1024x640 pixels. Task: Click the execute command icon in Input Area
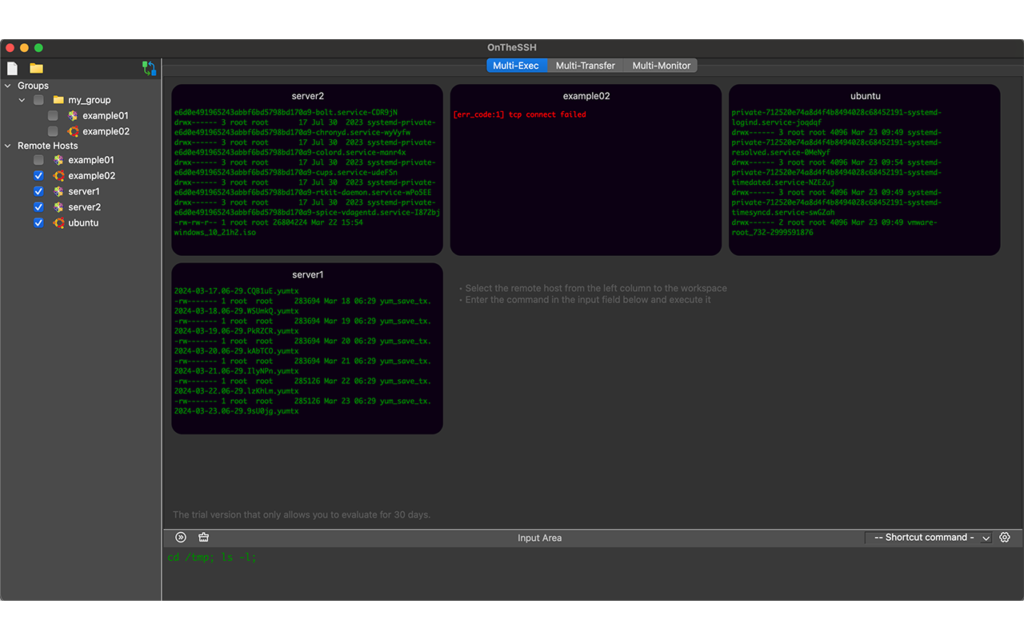click(x=181, y=537)
